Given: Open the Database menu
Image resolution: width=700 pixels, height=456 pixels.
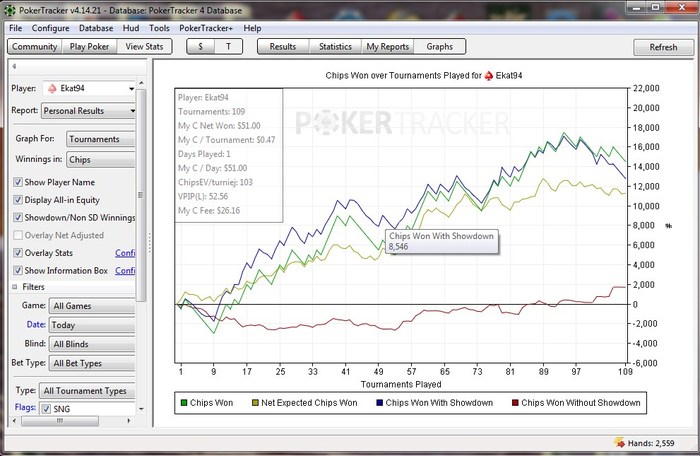Looking at the screenshot, I should pos(96,28).
